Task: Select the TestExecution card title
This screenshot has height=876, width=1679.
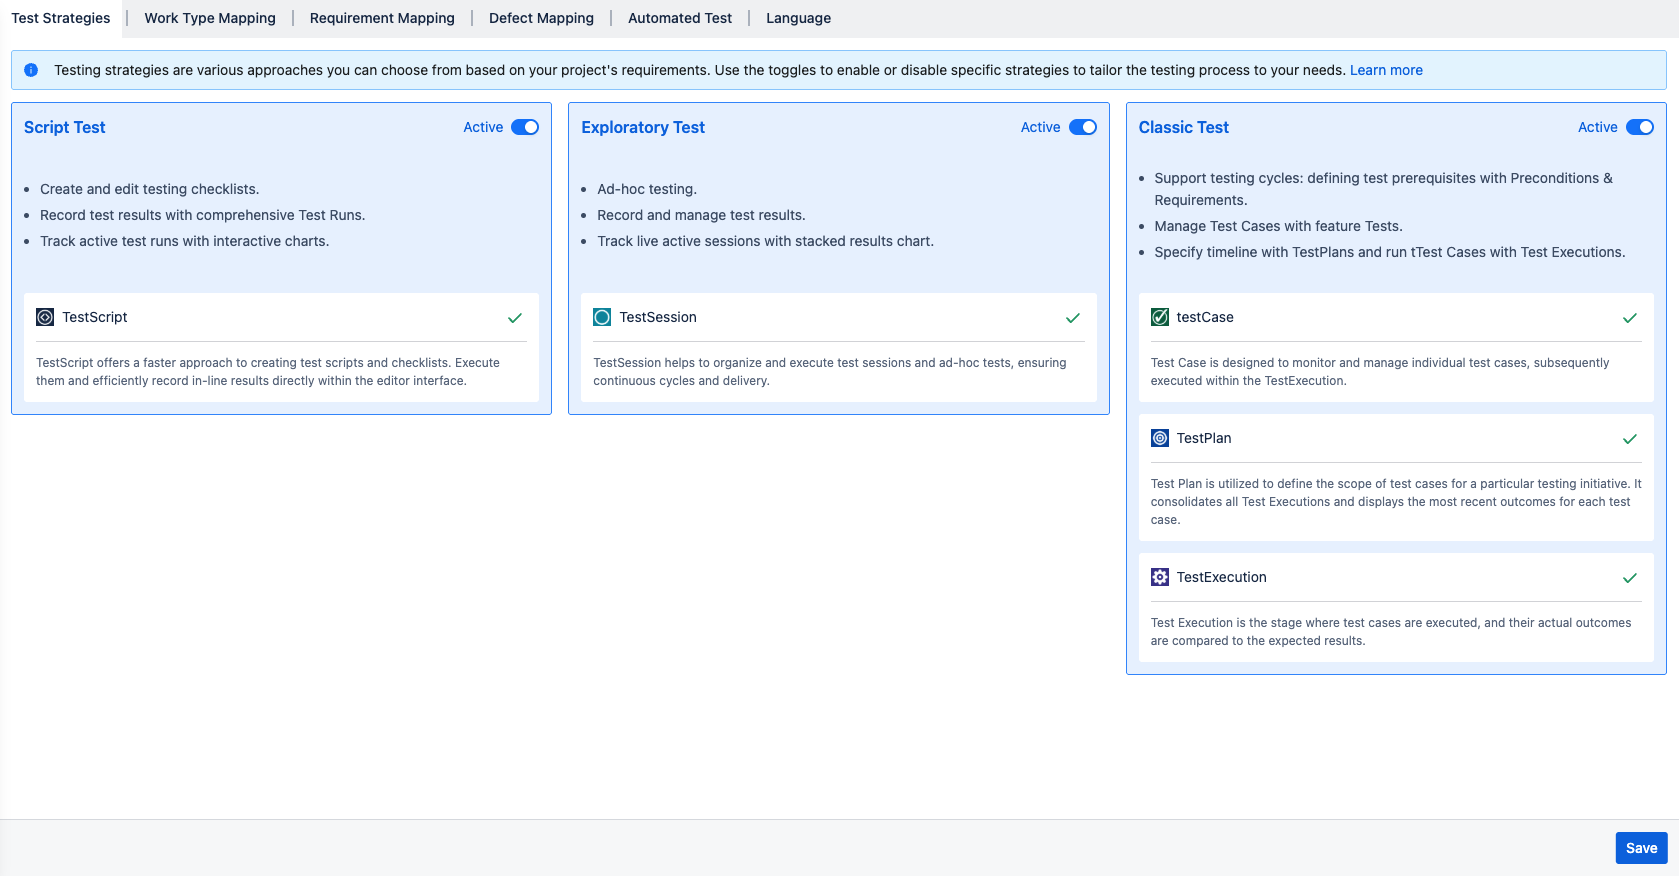Action: [1221, 577]
